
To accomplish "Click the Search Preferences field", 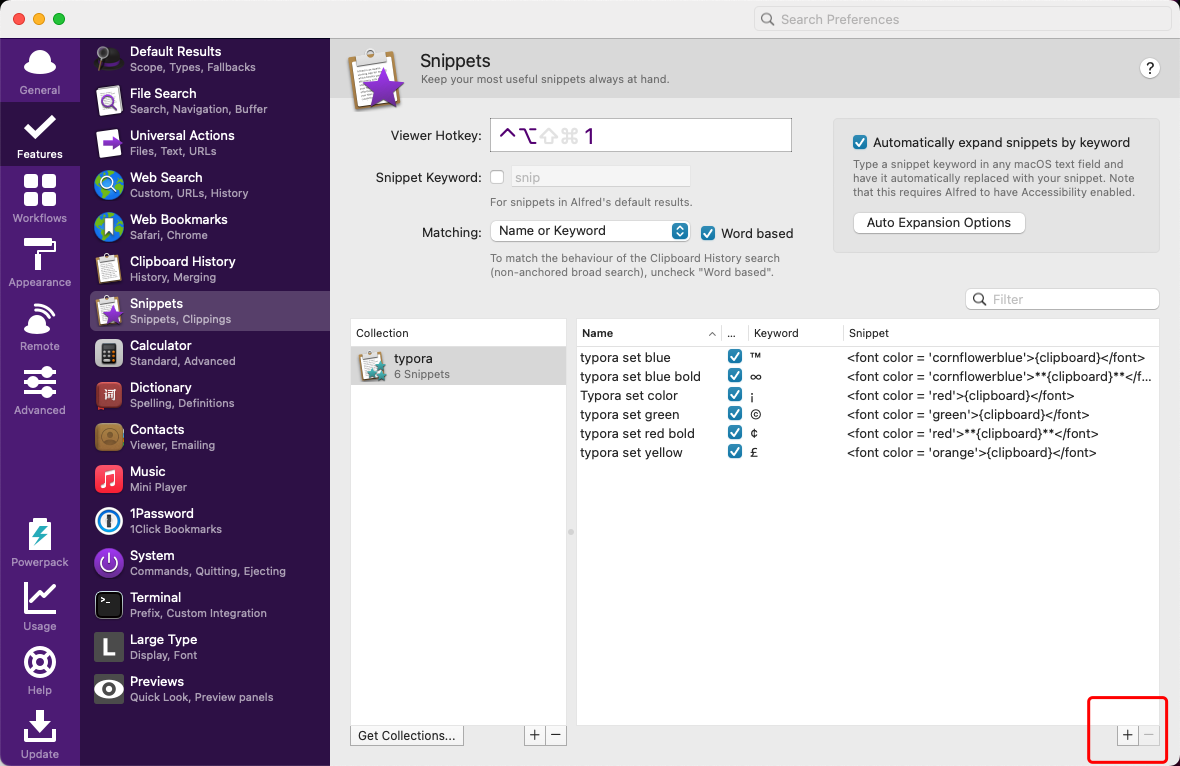I will click(962, 20).
